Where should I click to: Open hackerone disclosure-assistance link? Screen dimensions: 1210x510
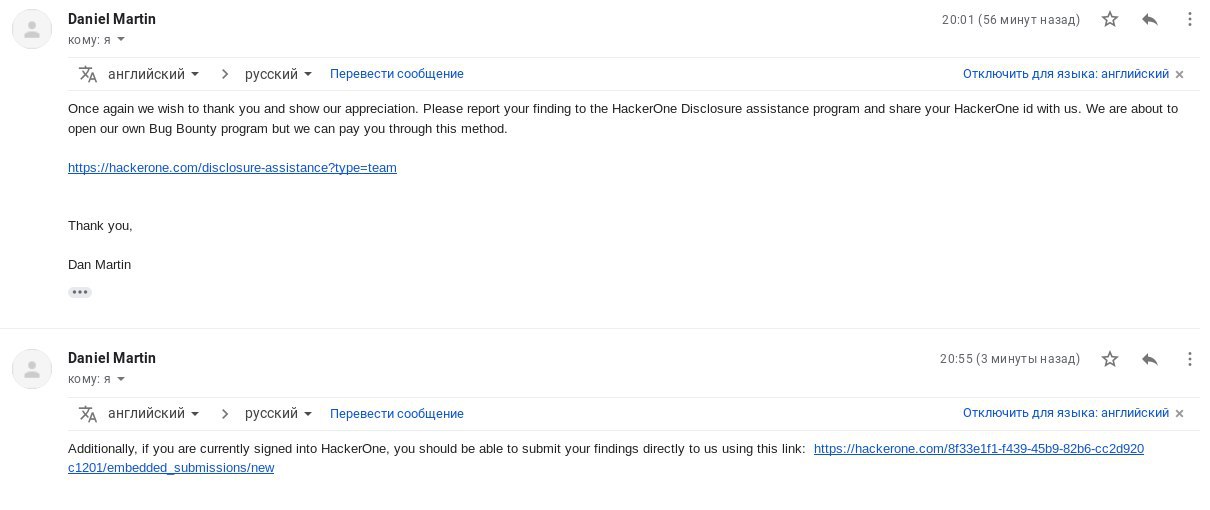click(x=232, y=167)
